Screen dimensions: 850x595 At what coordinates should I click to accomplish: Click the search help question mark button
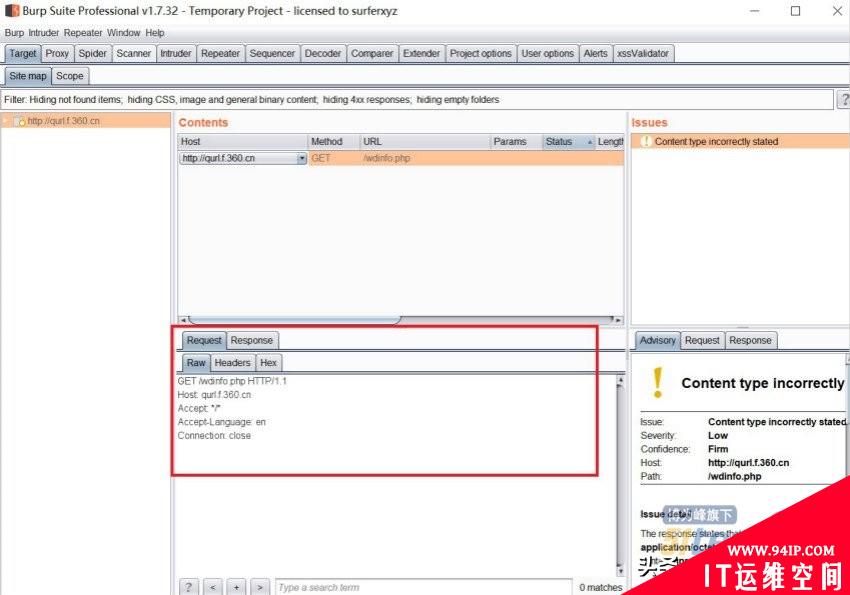tap(189, 587)
